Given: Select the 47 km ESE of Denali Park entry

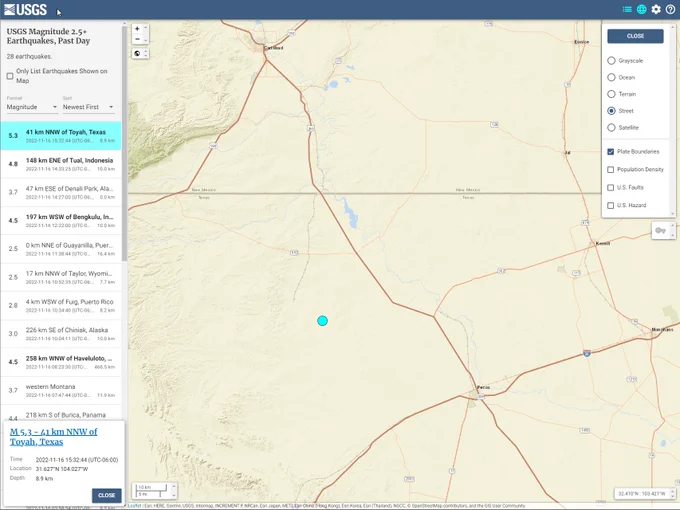Looking at the screenshot, I should (61, 192).
